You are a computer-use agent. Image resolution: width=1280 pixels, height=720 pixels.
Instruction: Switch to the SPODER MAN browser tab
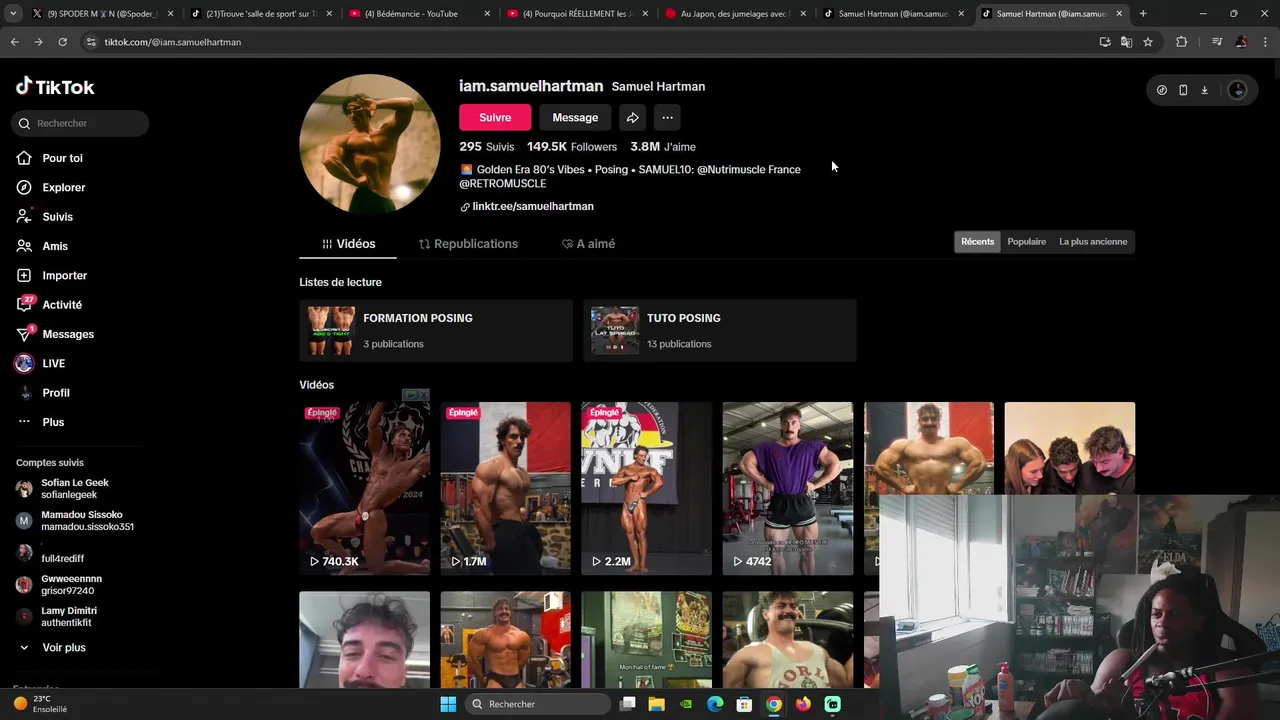point(103,14)
